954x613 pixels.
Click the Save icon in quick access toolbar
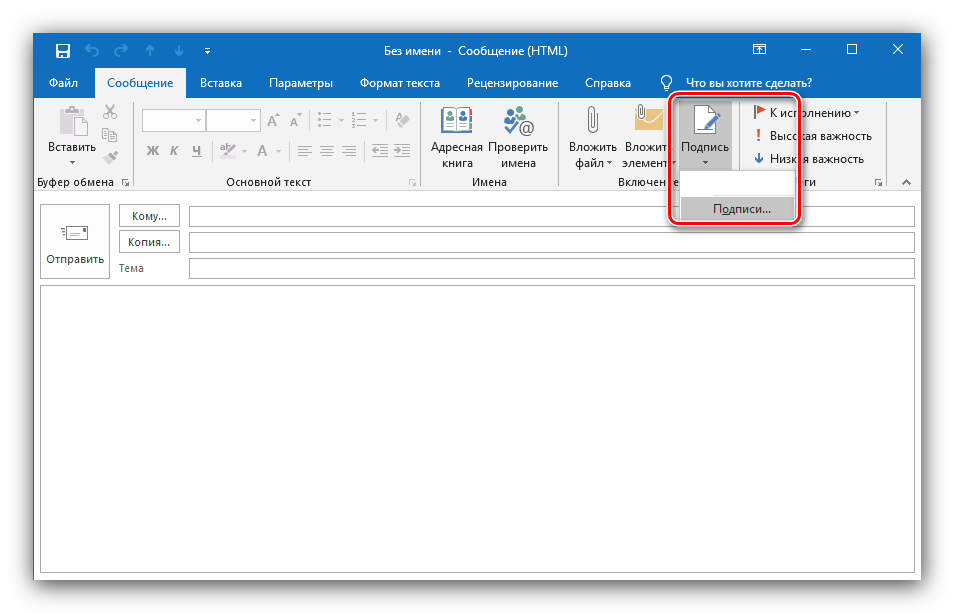click(x=62, y=50)
